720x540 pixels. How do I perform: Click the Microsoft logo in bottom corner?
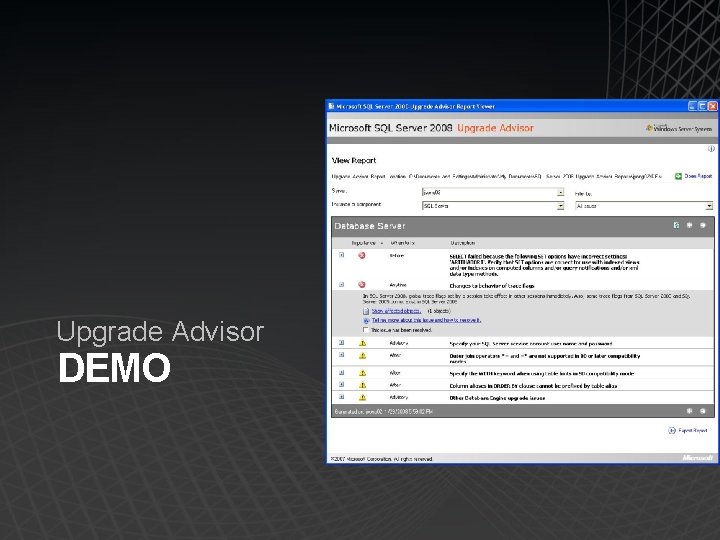[697, 458]
